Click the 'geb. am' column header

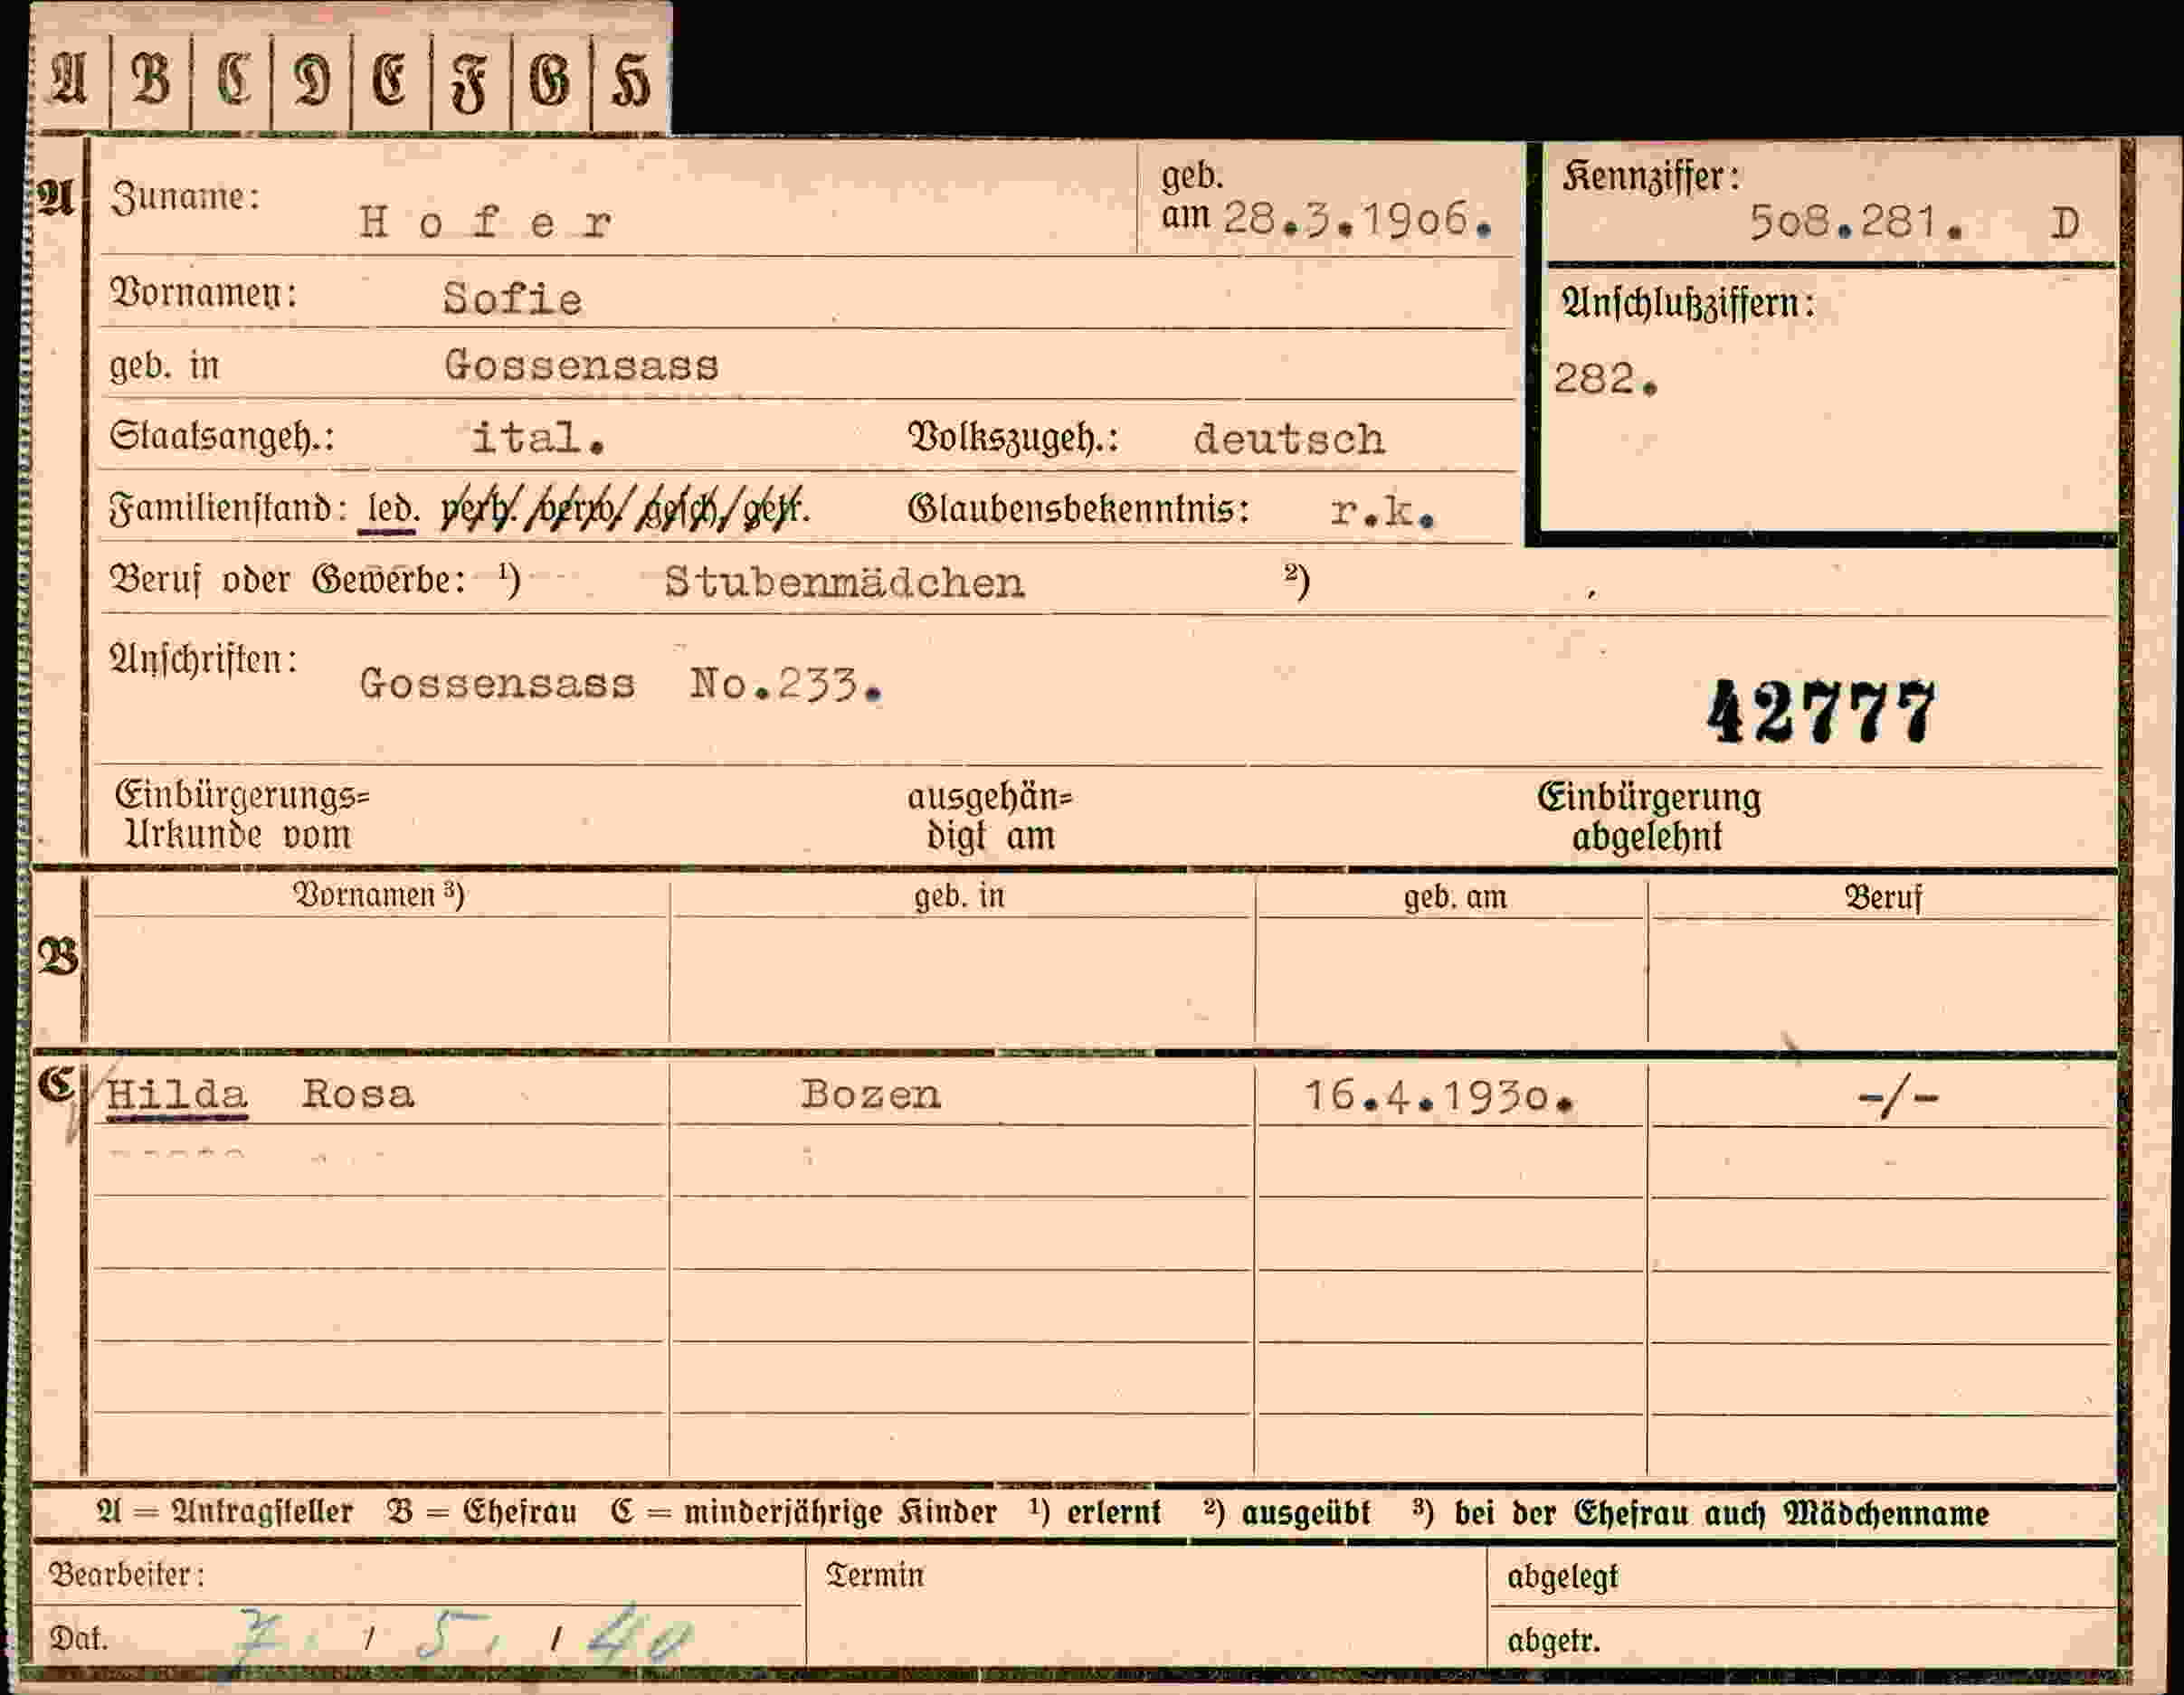coord(1455,897)
